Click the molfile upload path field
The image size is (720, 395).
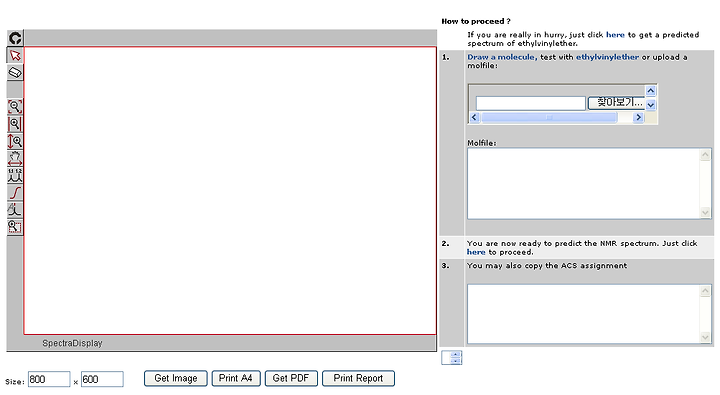[531, 103]
